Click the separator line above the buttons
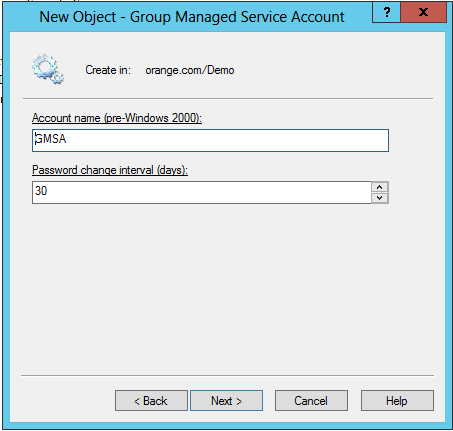The height and width of the screenshot is (431, 453). pyautogui.click(x=228, y=376)
